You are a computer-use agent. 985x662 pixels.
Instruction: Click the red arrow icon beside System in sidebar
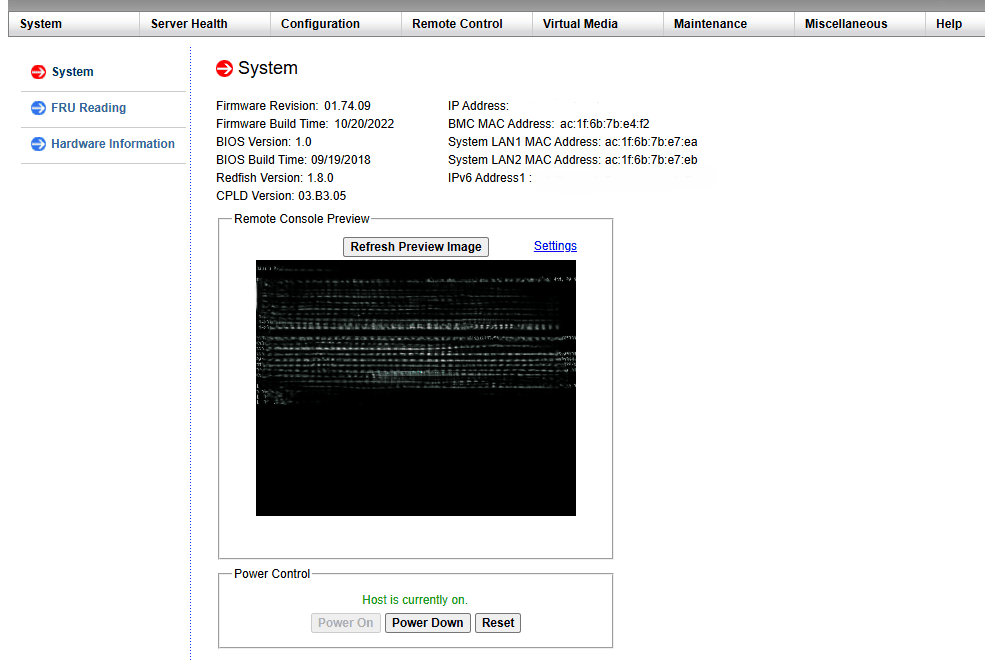(x=39, y=72)
